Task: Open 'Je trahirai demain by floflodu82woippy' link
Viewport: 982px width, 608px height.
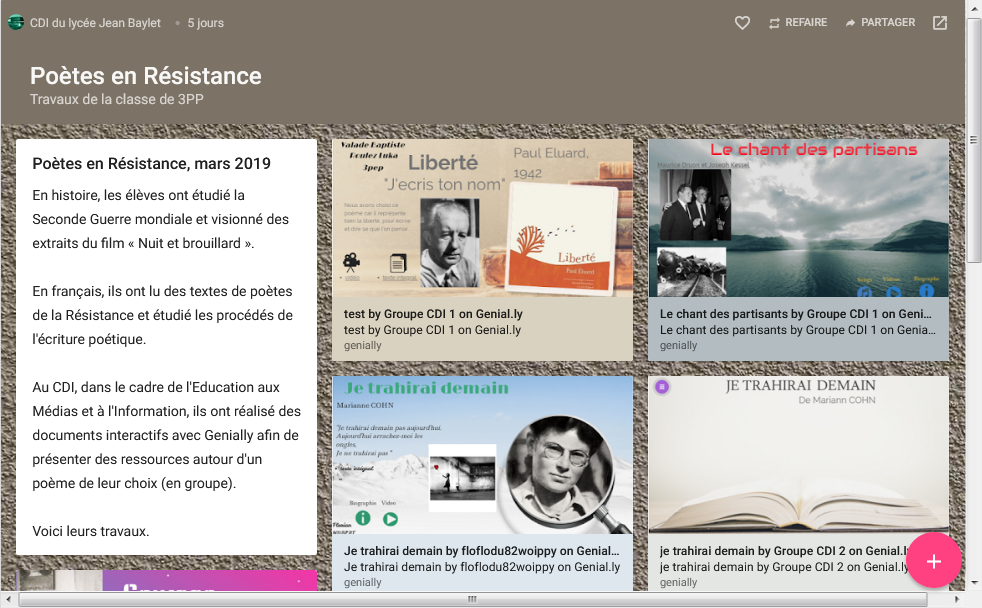Action: (x=480, y=551)
